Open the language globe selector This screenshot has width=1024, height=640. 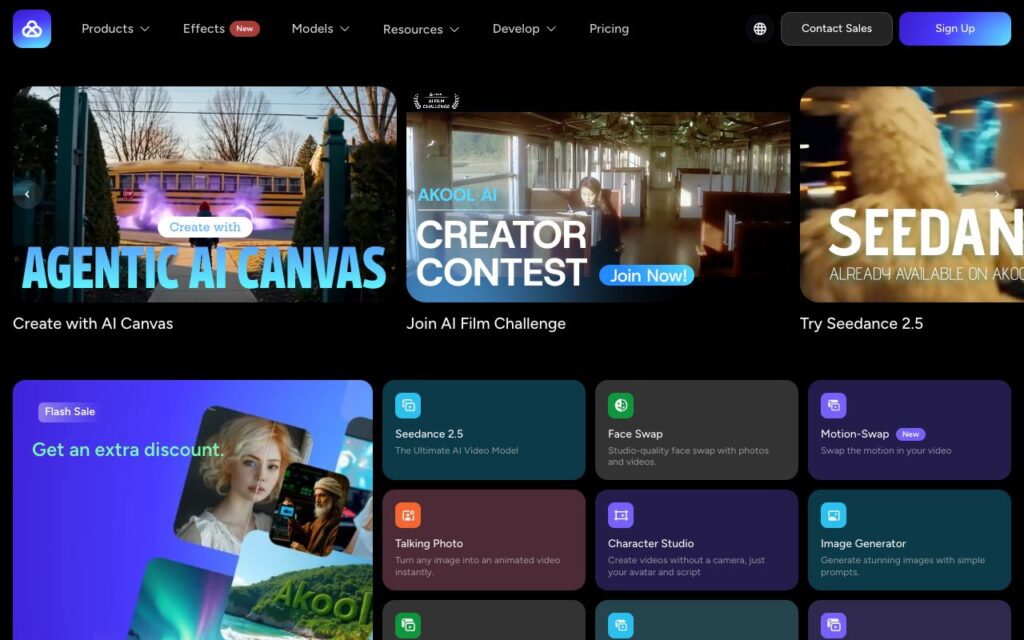(x=760, y=29)
